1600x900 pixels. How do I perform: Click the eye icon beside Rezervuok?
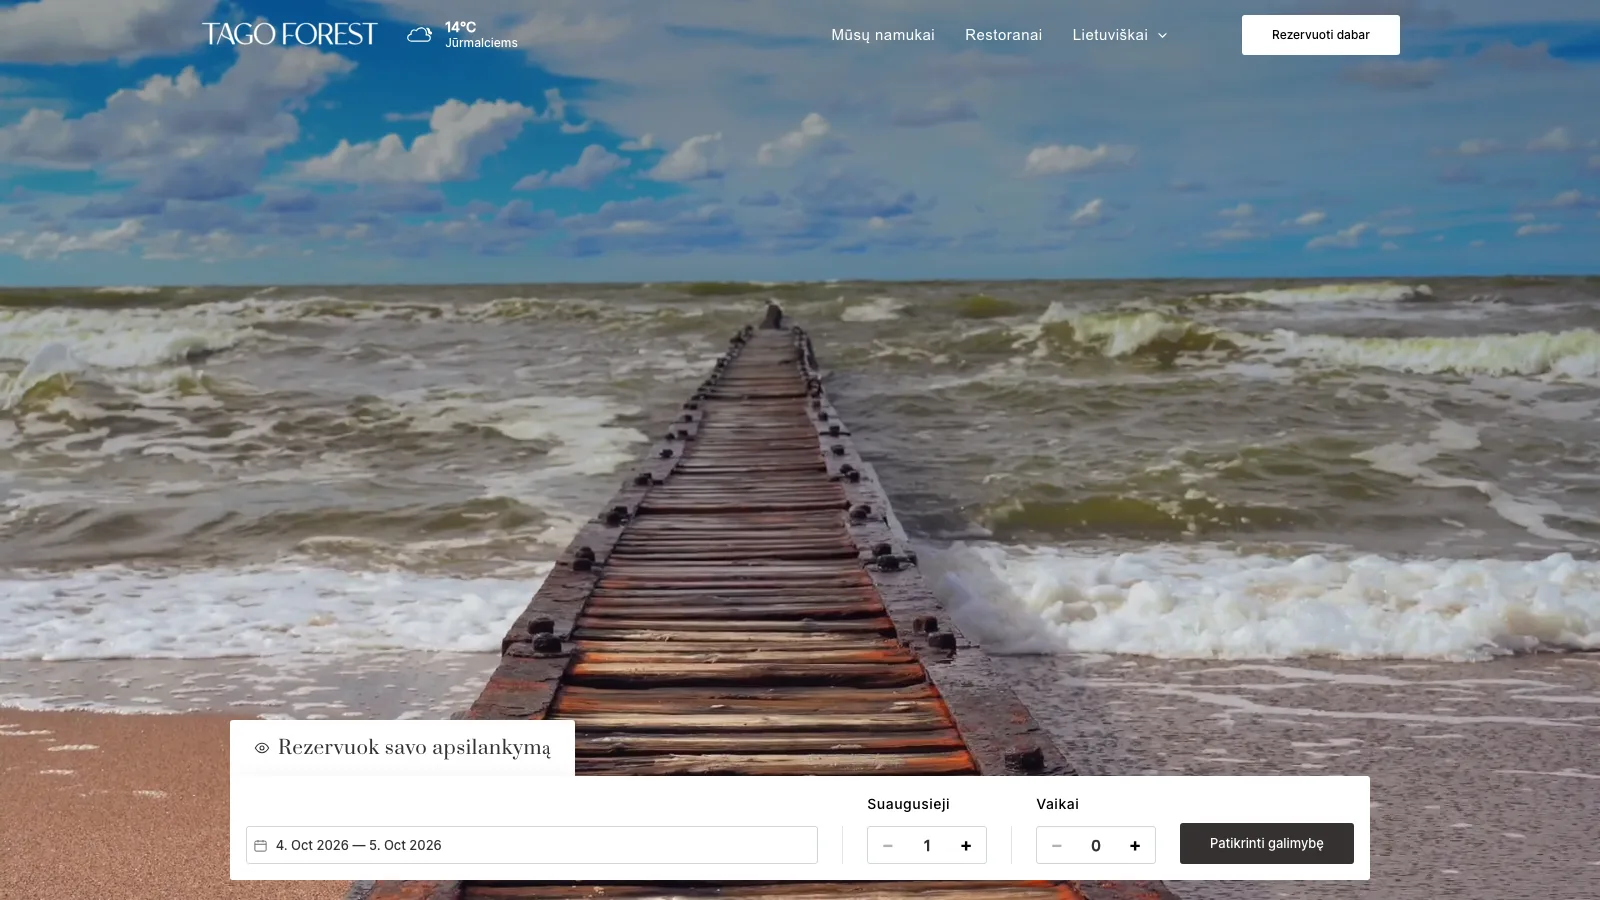pyautogui.click(x=262, y=748)
